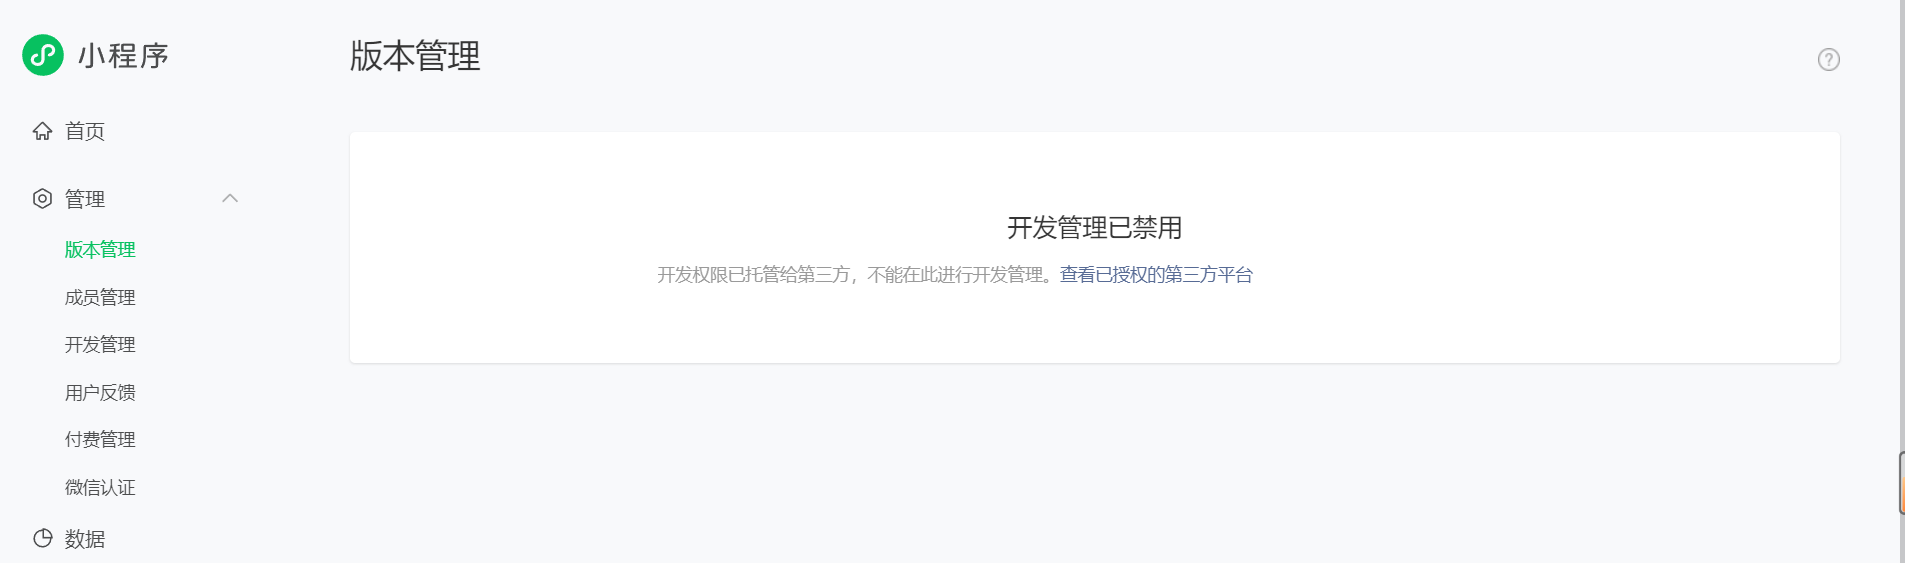This screenshot has height=563, width=1905.
Task: Click the 开发管理已禁用 heading text
Action: 1095,228
